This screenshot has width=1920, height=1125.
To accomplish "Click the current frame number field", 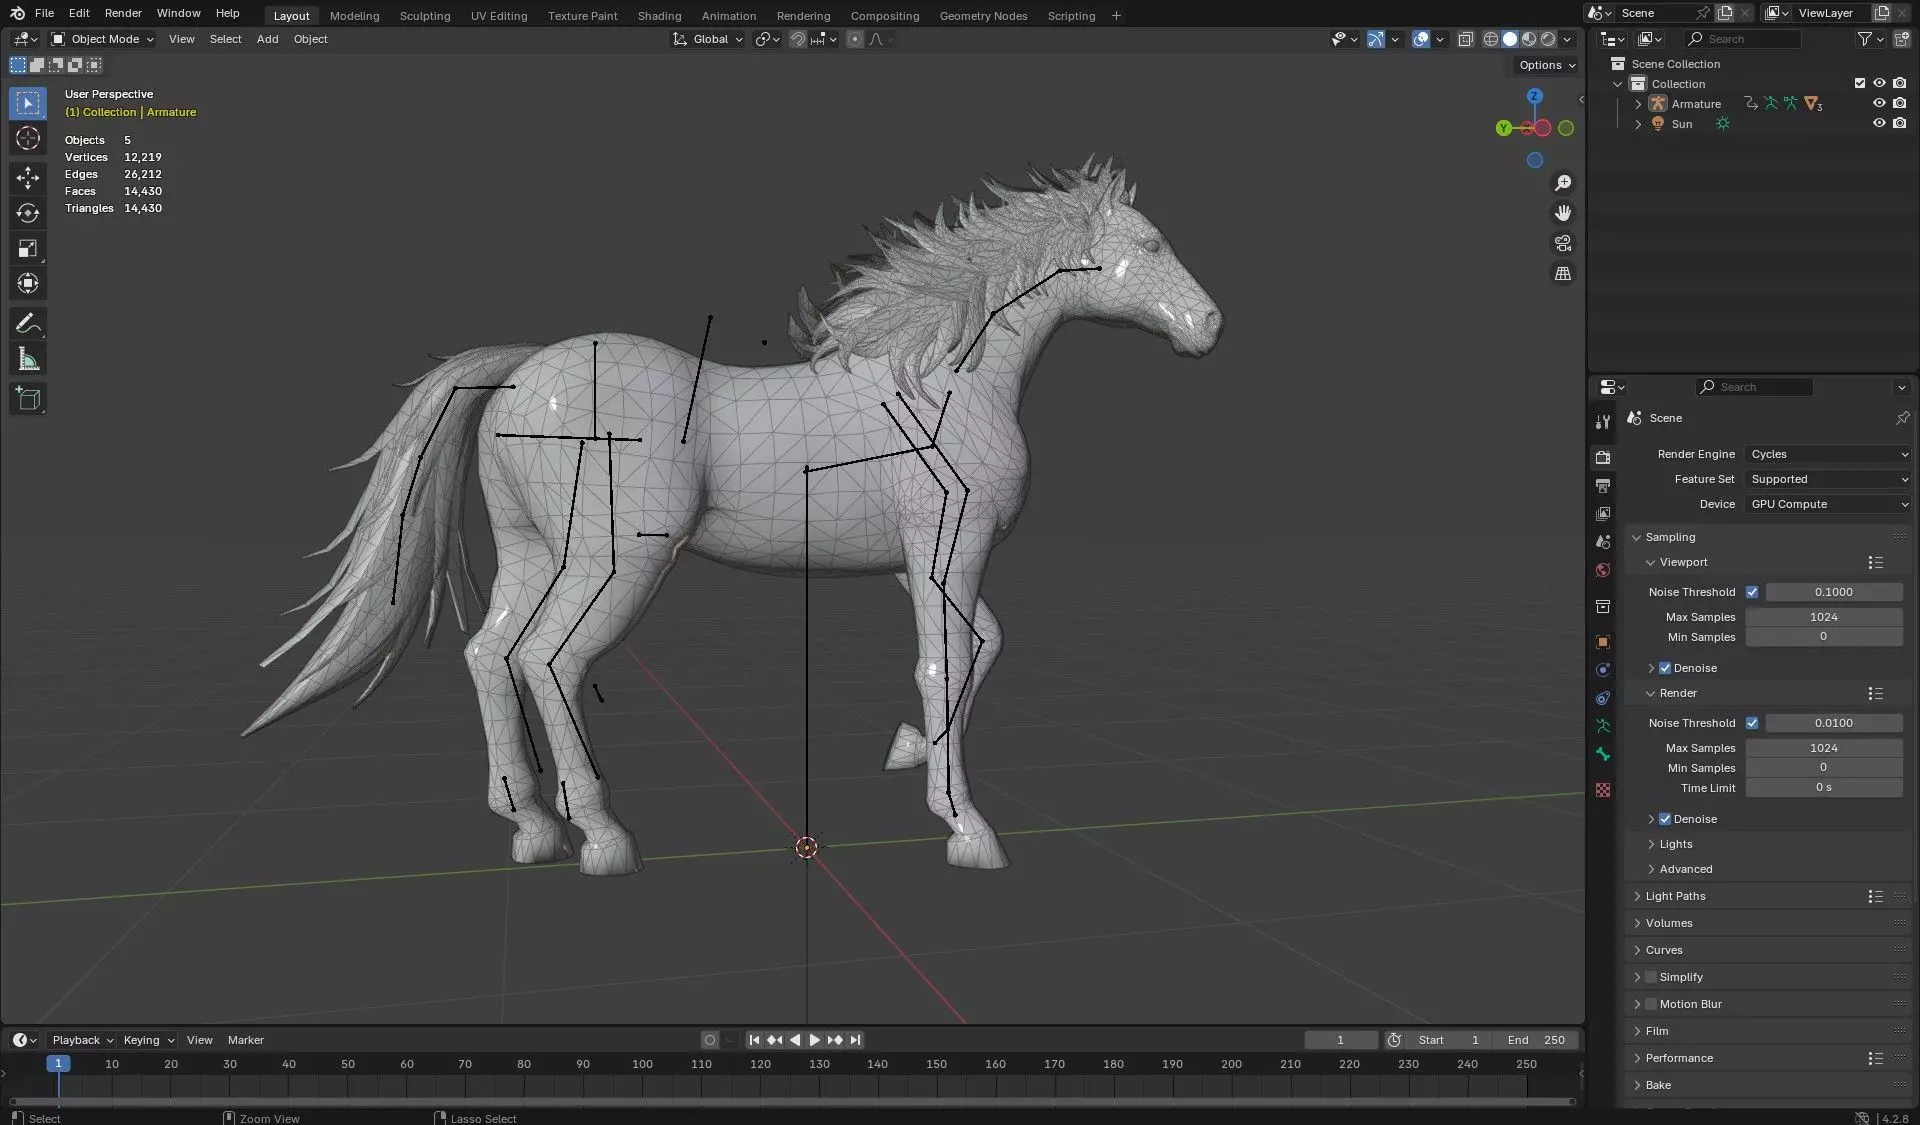I will (x=1340, y=1040).
